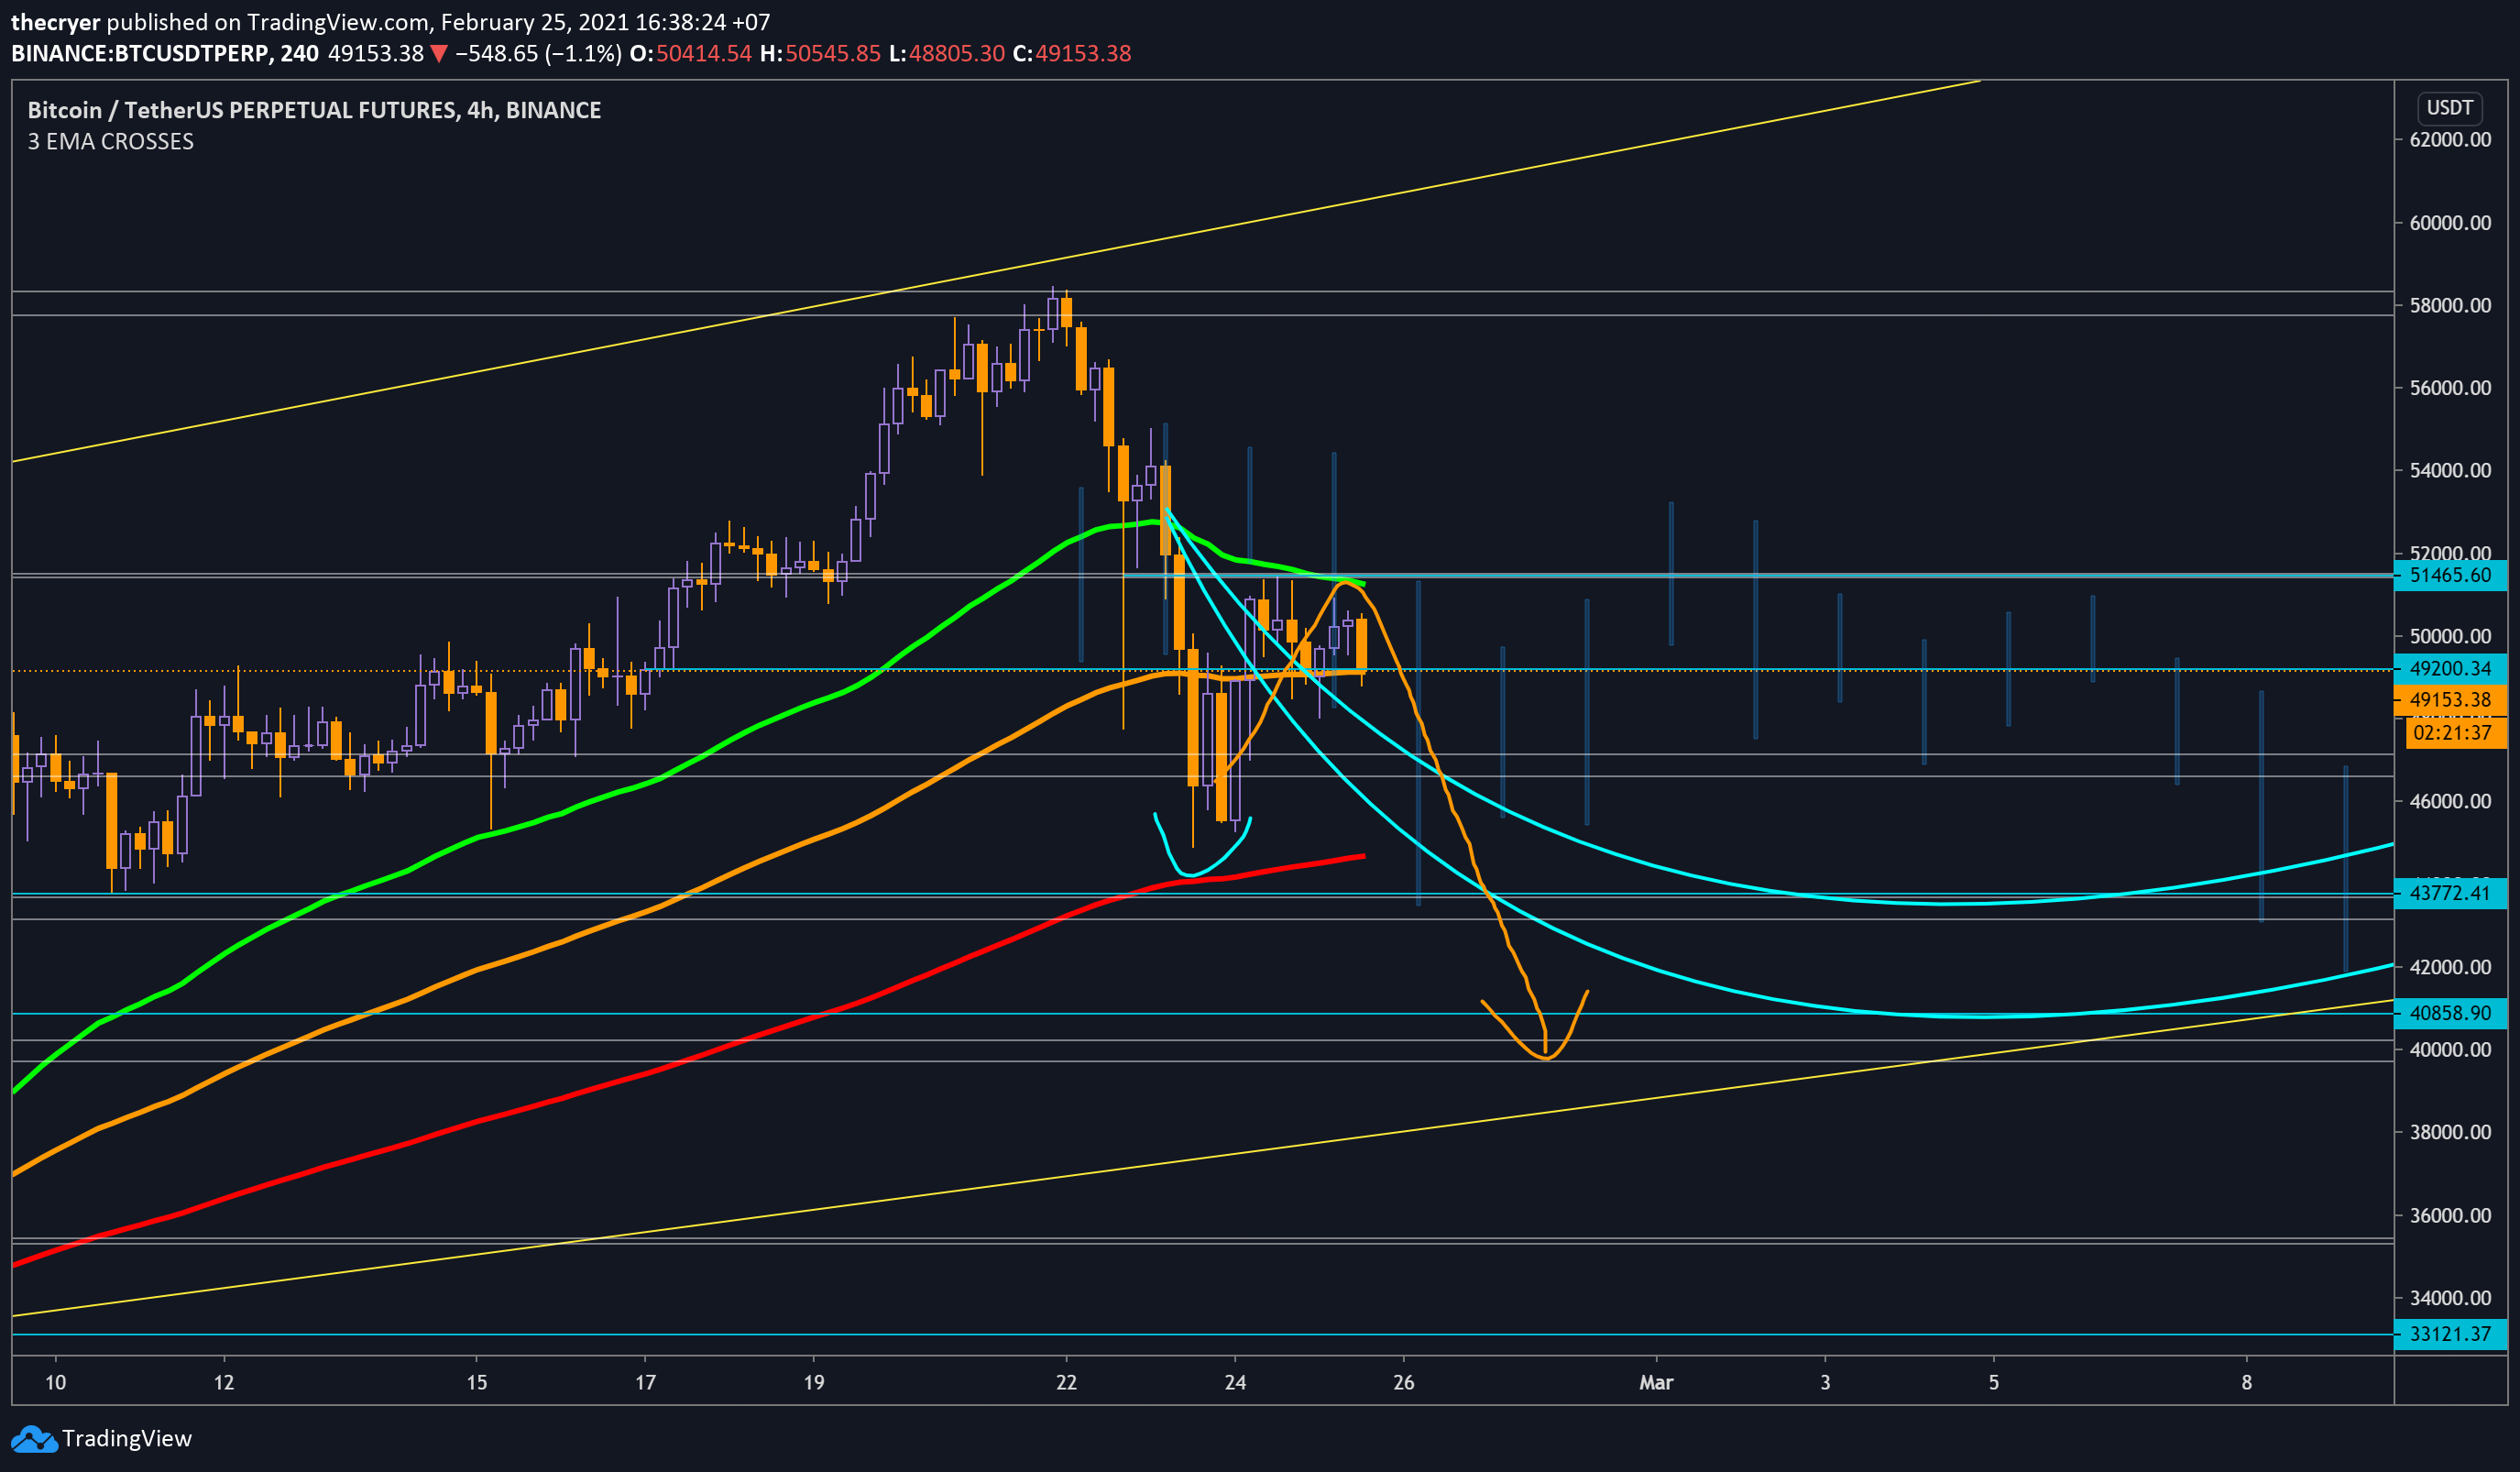Click the 36000.00 price axis tick
2520x1472 pixels.
click(x=2450, y=1215)
